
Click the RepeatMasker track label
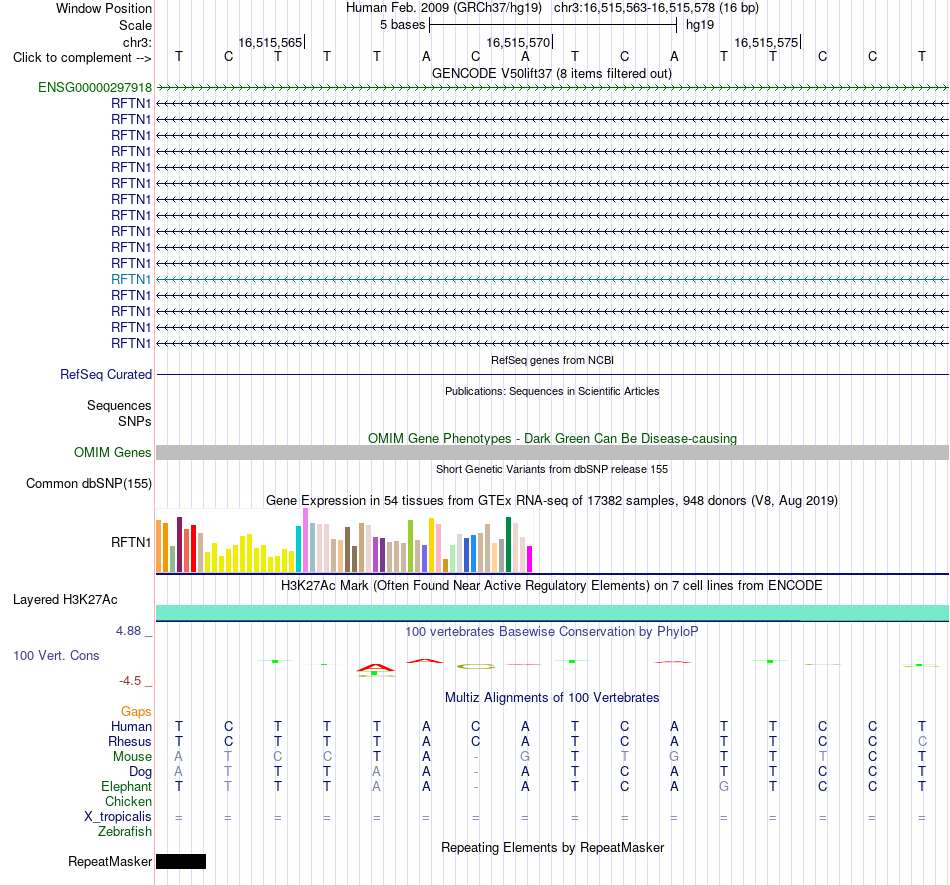[110, 861]
